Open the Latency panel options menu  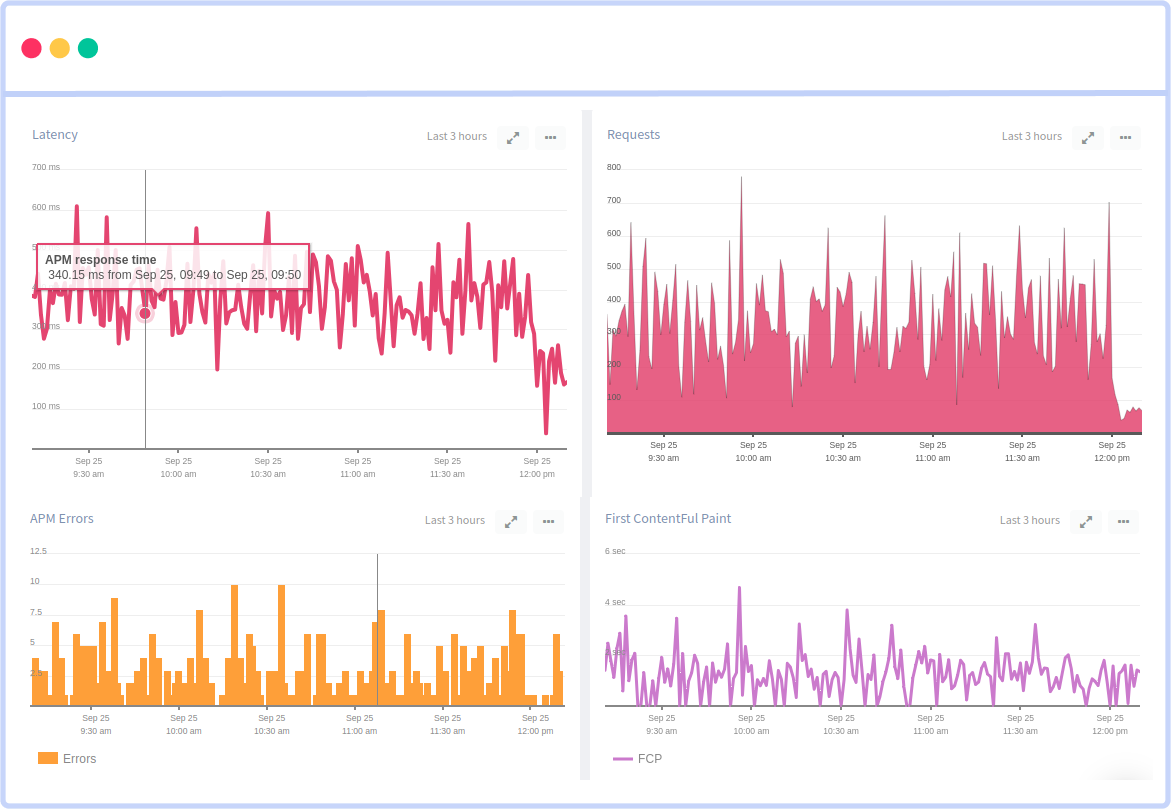549,137
